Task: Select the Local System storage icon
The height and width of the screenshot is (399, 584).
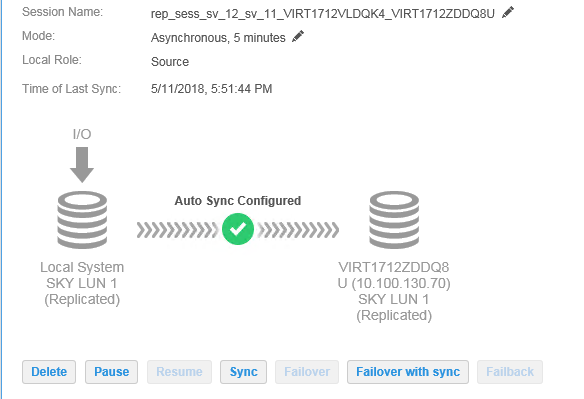Action: (x=82, y=220)
